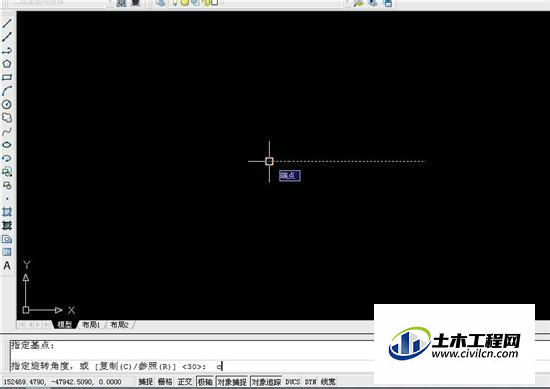Select the Circle tool
The height and width of the screenshot is (389, 550).
click(7, 104)
